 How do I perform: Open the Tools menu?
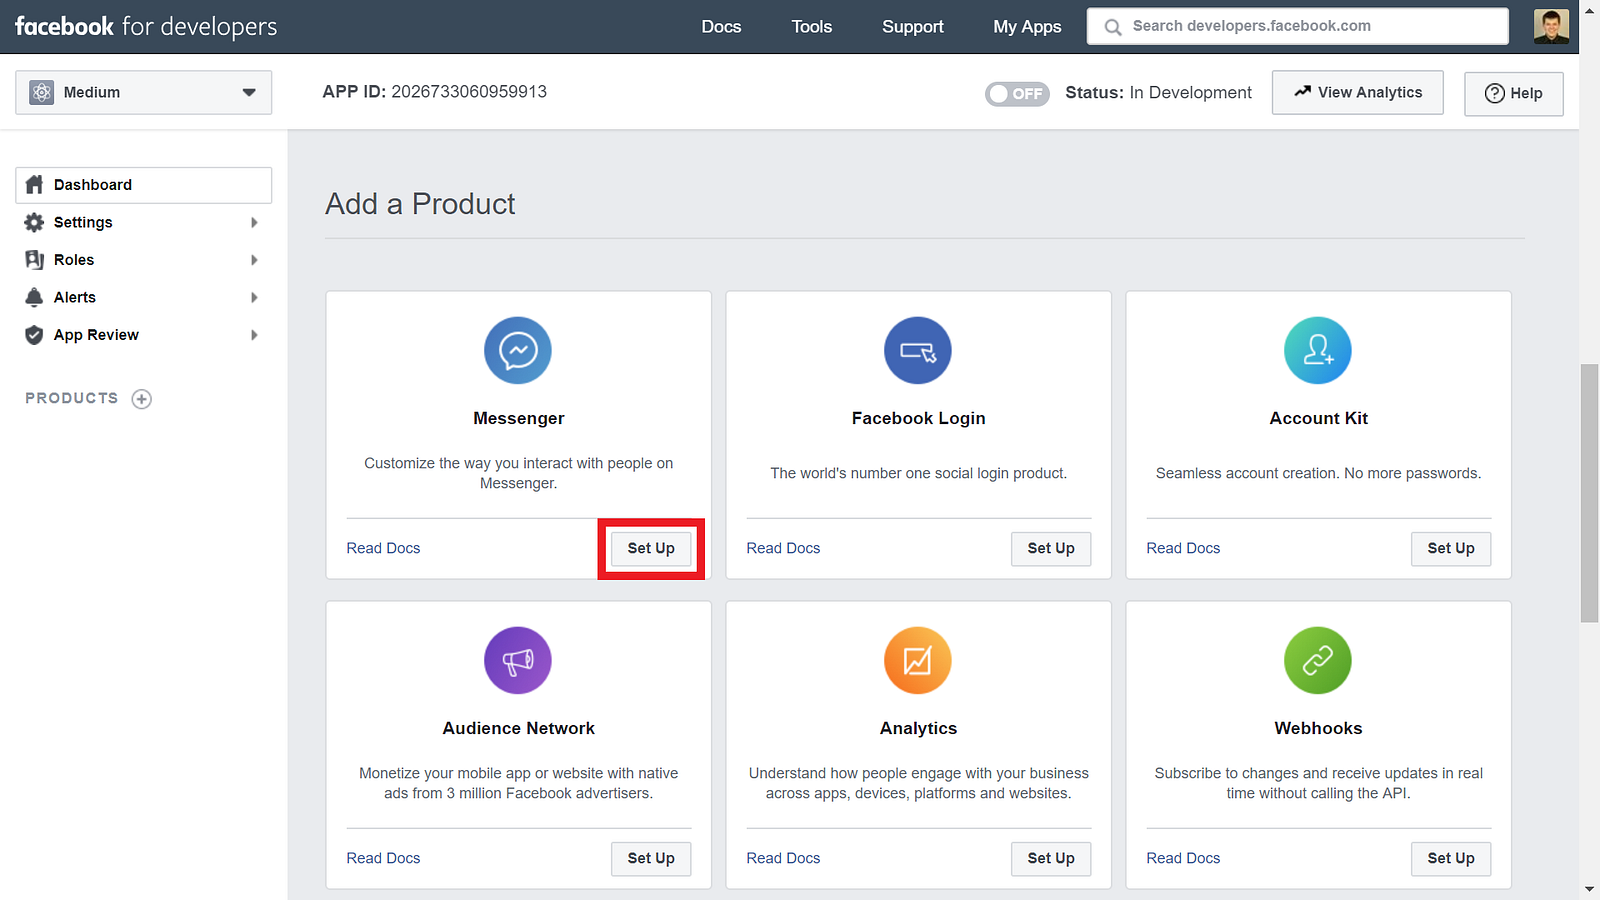(x=812, y=27)
